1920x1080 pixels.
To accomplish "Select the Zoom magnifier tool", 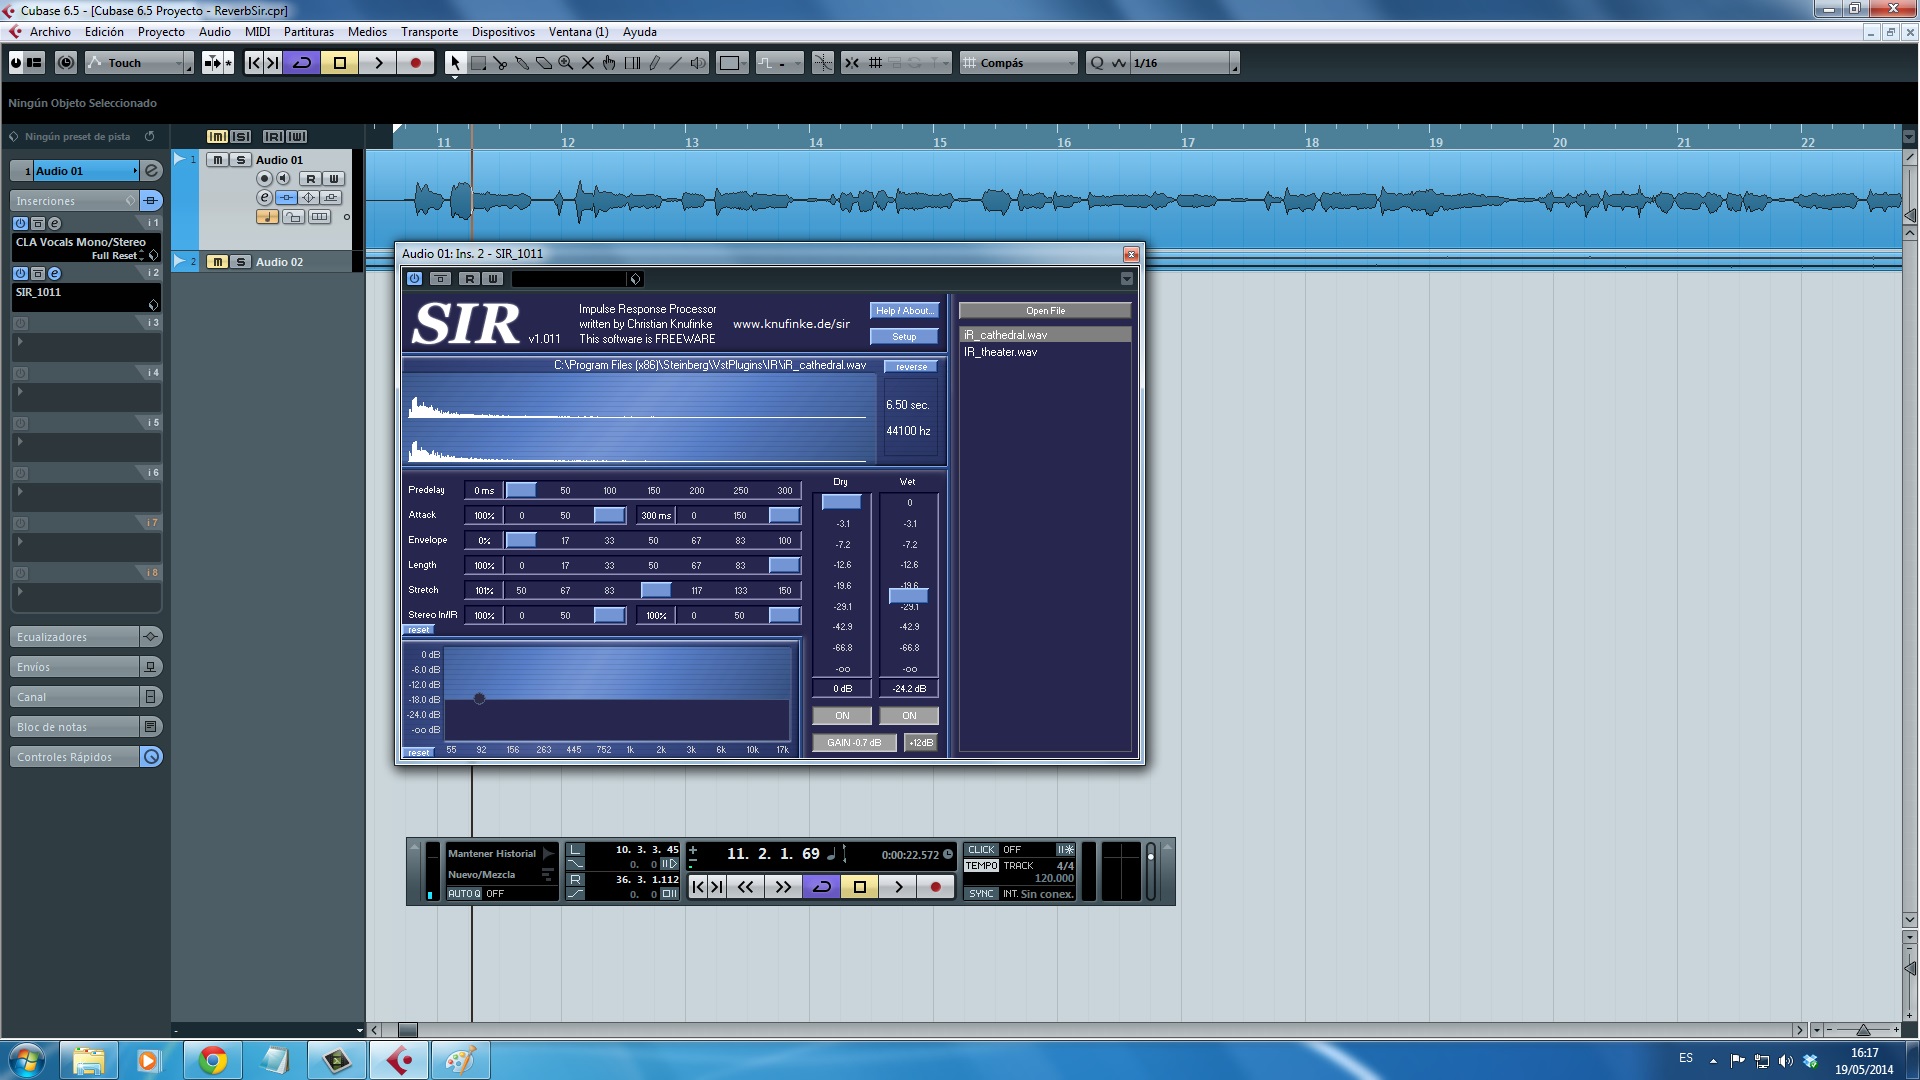I will tap(566, 63).
